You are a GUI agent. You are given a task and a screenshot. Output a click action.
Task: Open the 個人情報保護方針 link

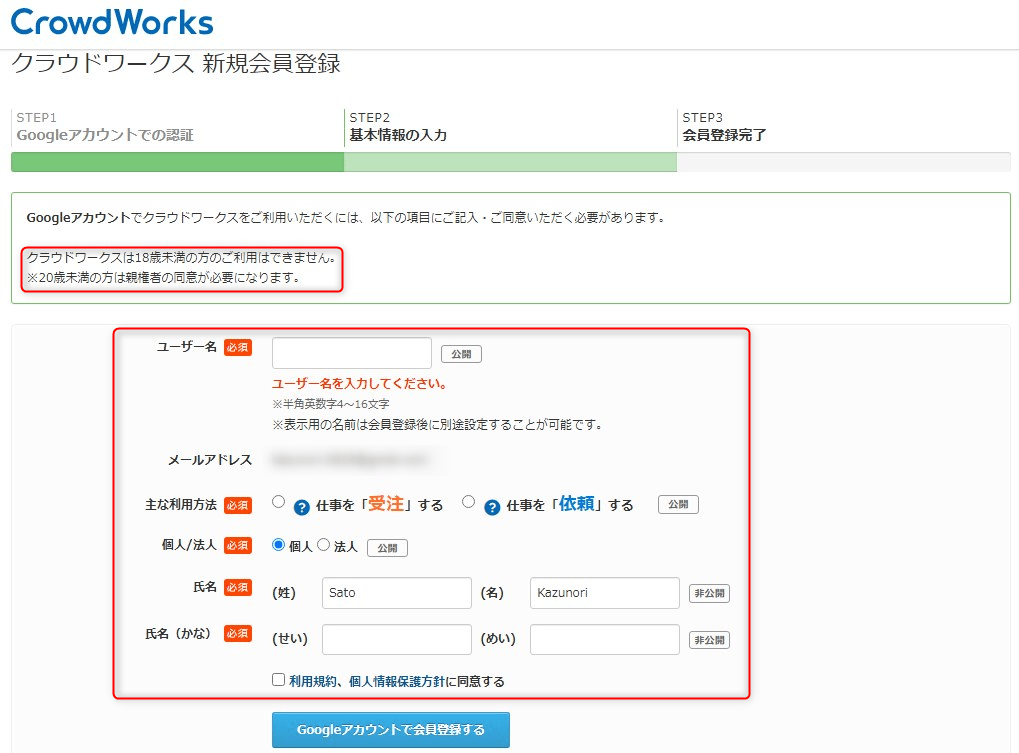[x=397, y=681]
